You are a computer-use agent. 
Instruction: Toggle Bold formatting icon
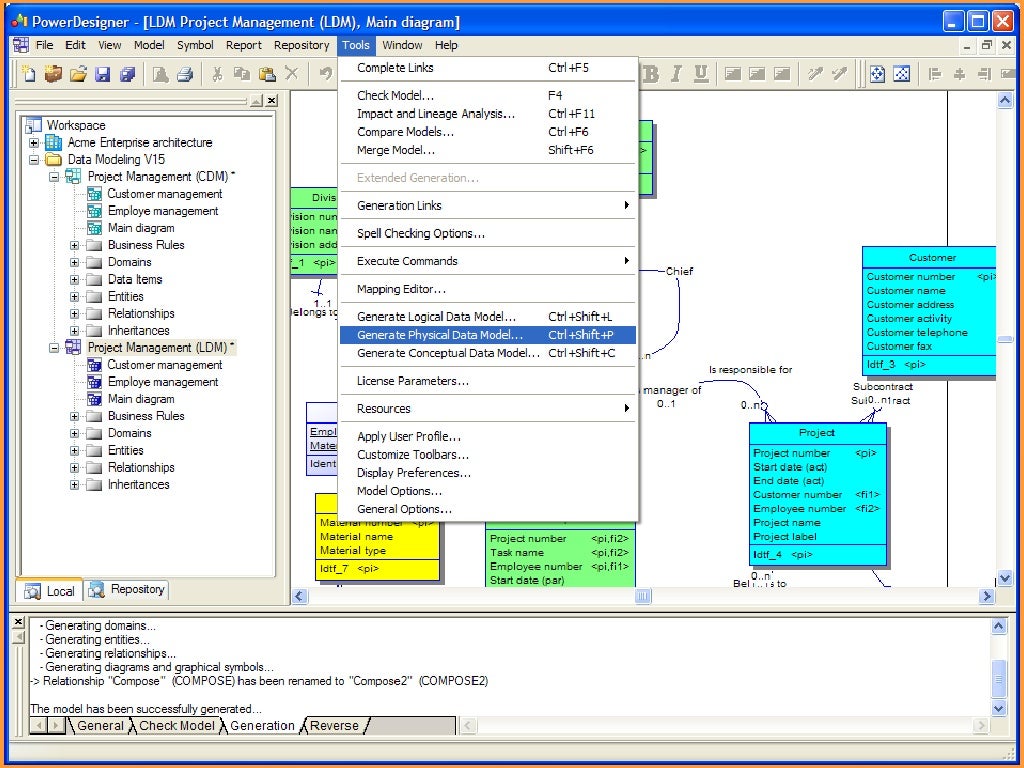[x=651, y=74]
